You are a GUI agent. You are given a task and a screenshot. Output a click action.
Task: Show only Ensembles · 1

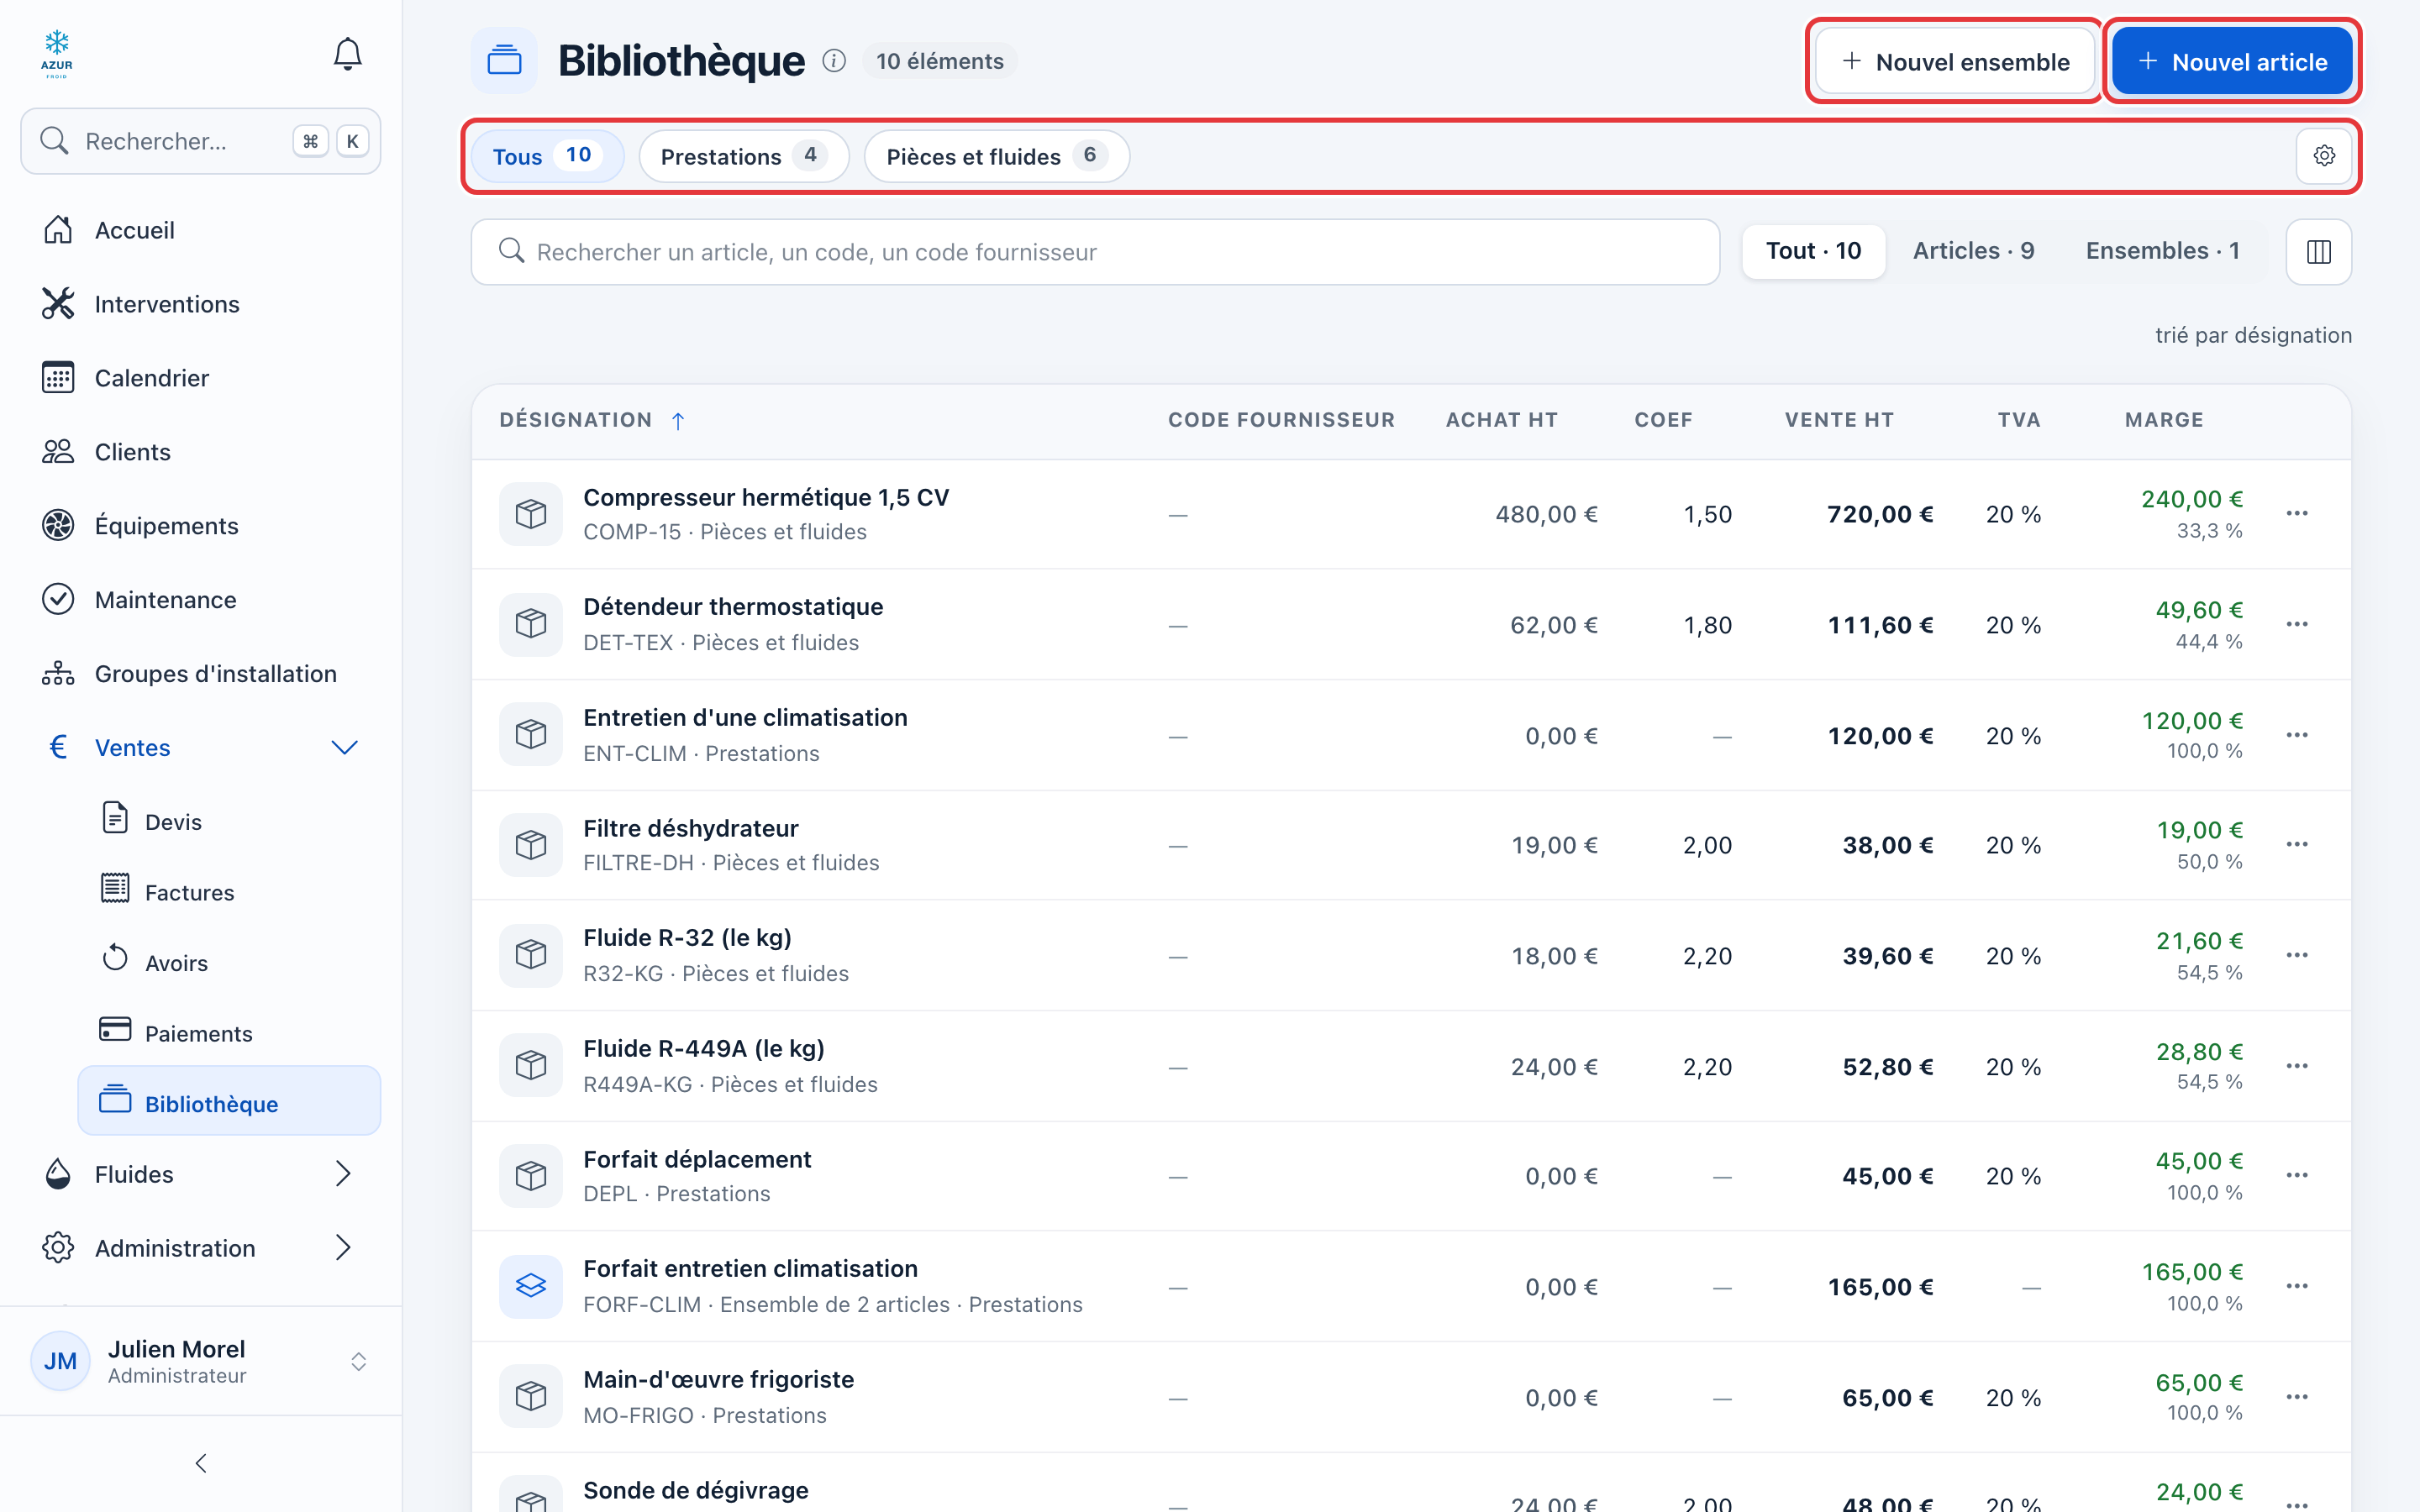pyautogui.click(x=2162, y=251)
